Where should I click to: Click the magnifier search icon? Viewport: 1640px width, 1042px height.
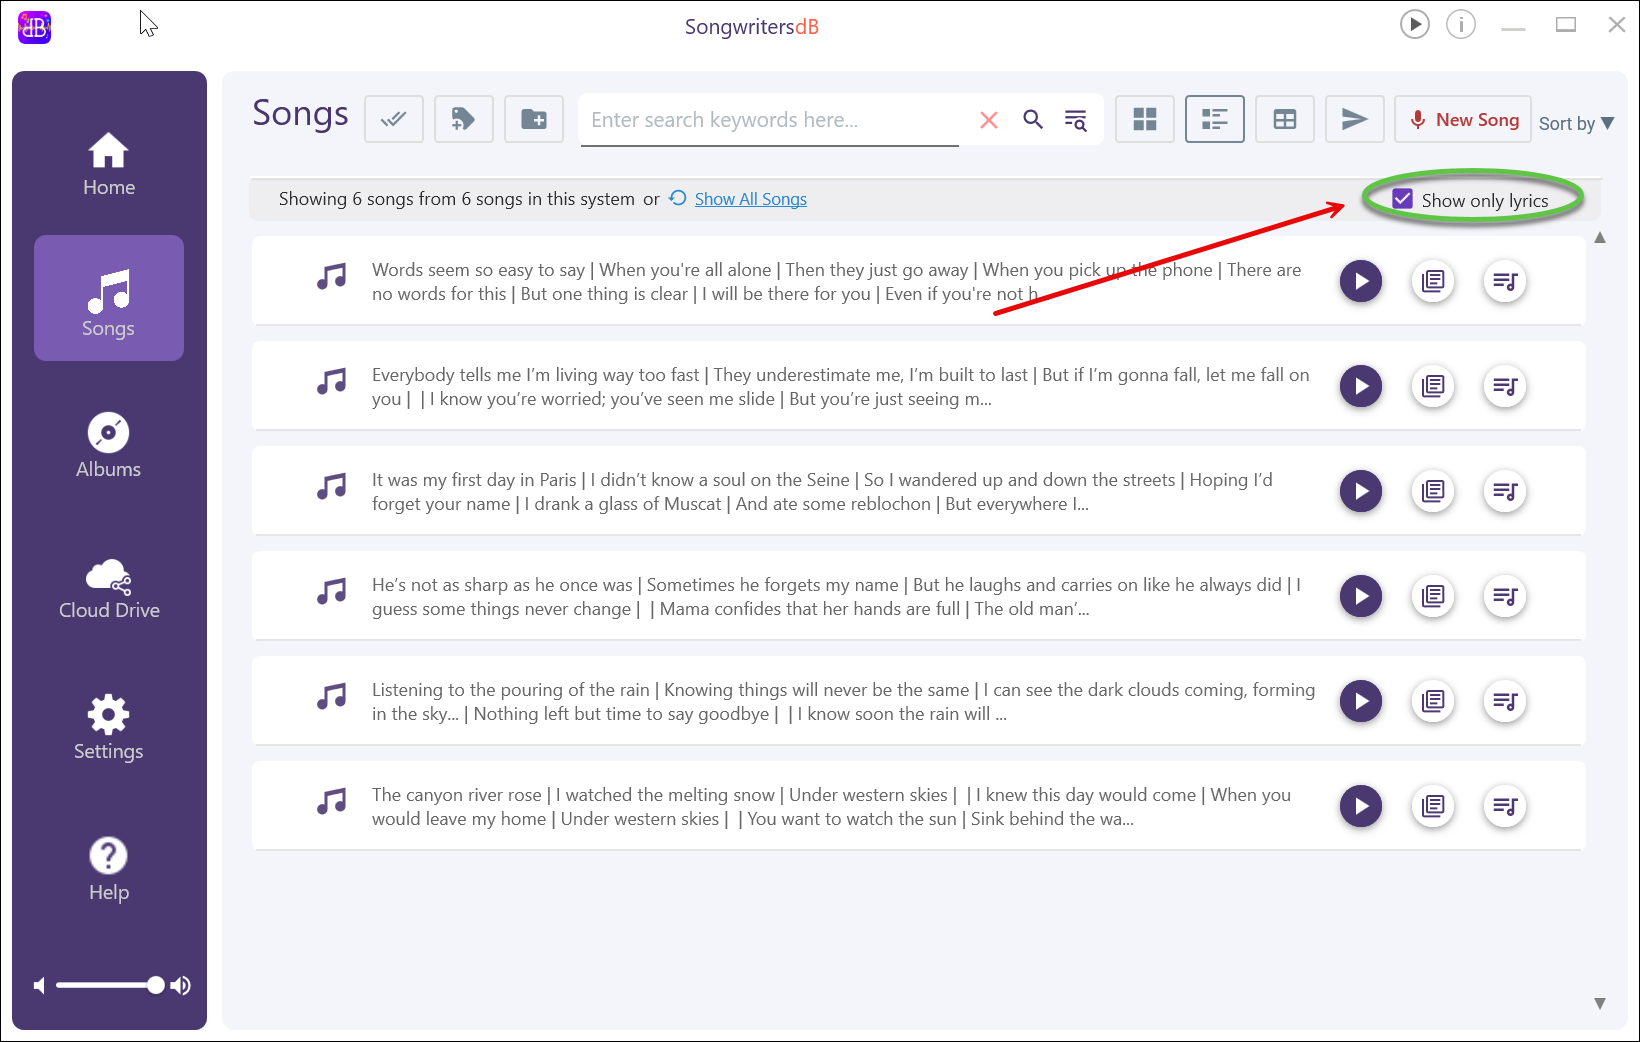[x=1033, y=120]
